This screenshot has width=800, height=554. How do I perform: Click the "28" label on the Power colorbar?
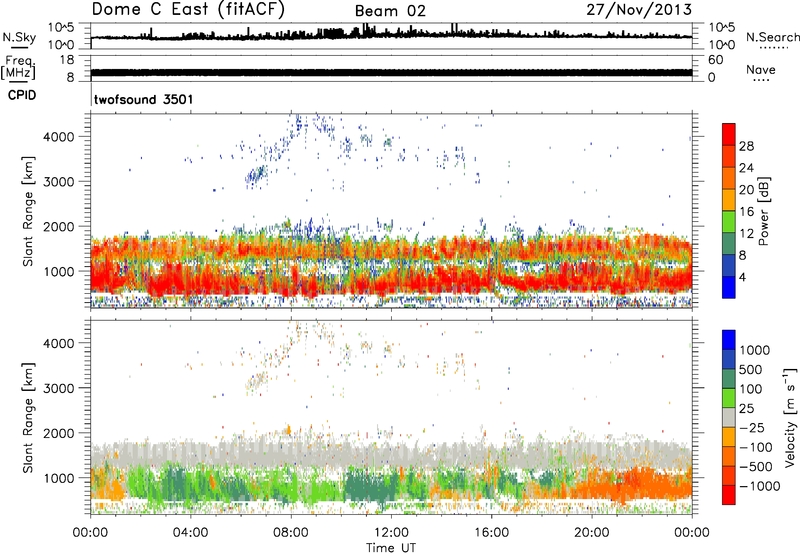[x=746, y=146]
